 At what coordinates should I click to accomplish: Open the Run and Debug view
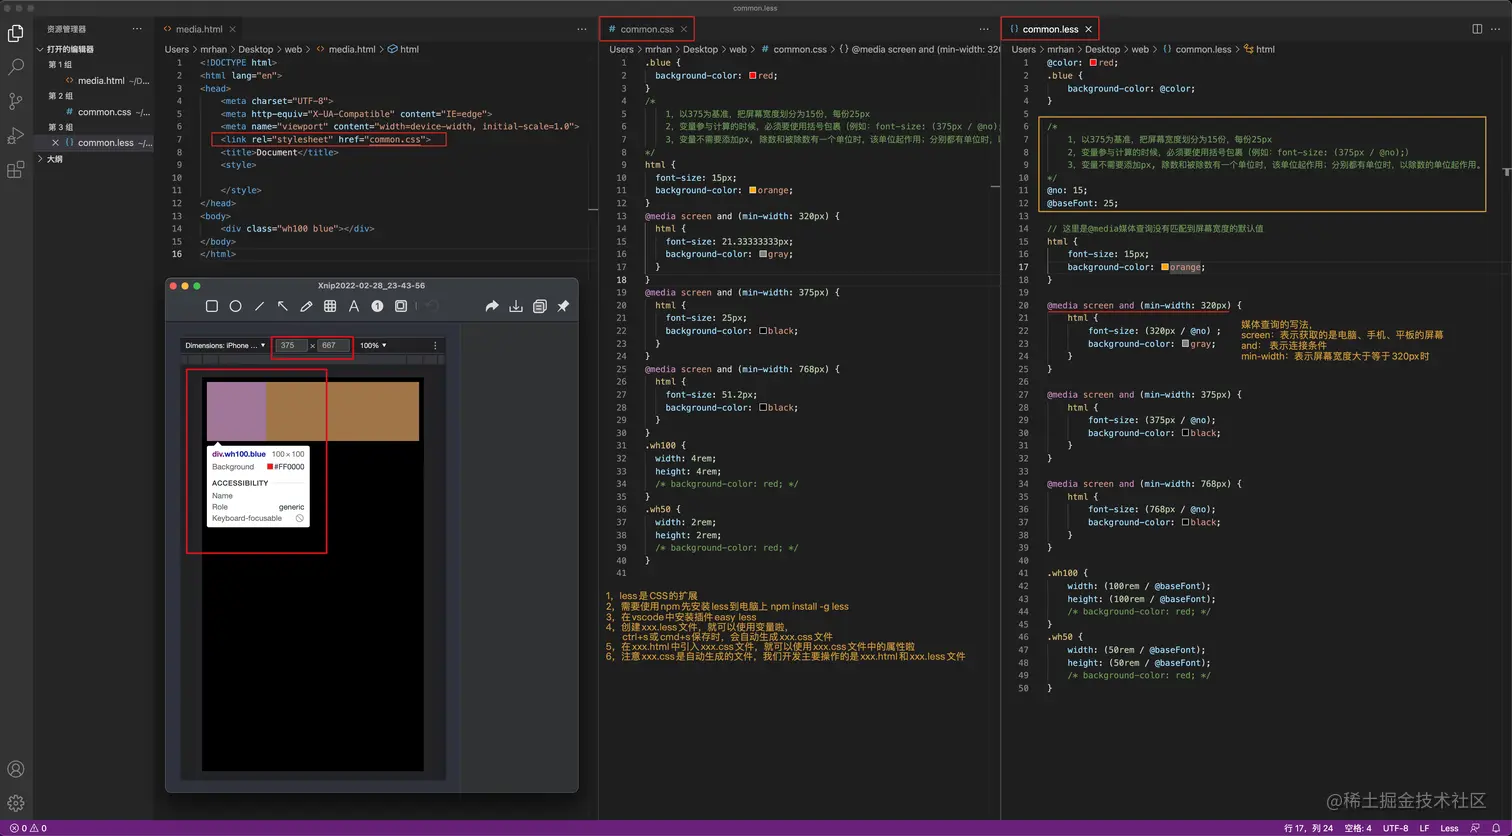pos(16,136)
